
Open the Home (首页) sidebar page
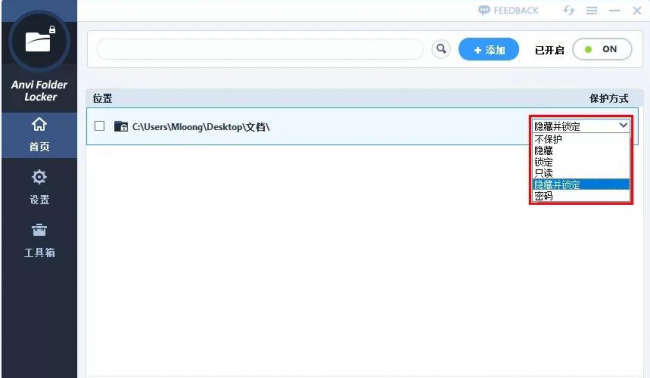click(39, 135)
